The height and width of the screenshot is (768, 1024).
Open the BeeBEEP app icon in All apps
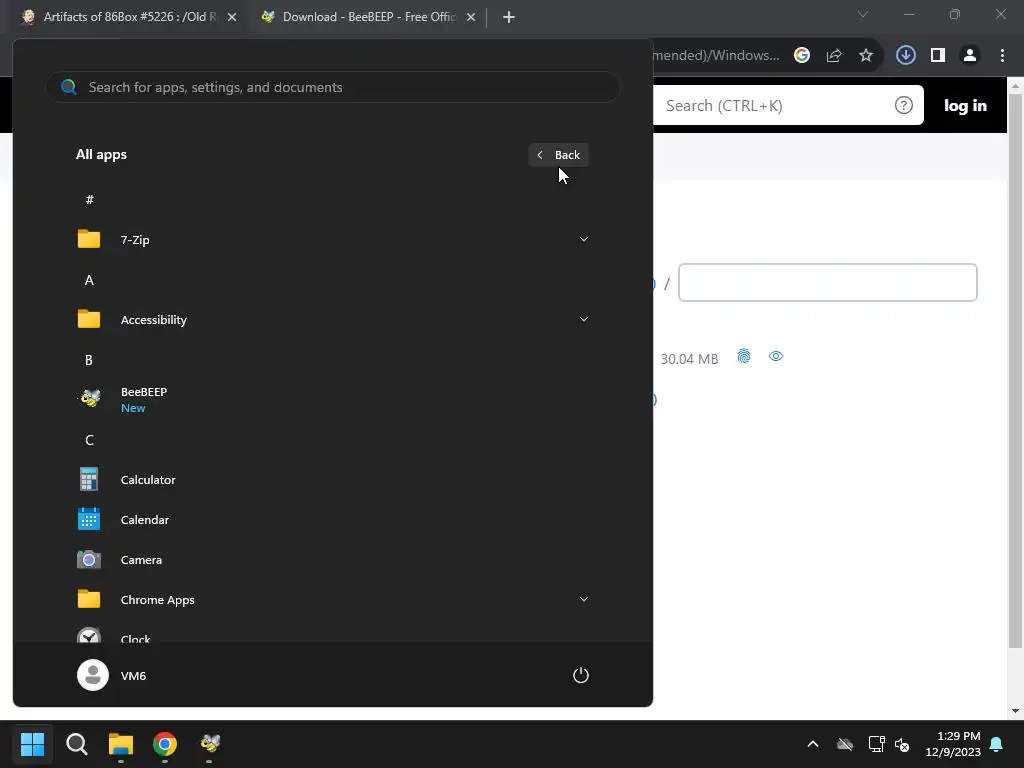89,398
